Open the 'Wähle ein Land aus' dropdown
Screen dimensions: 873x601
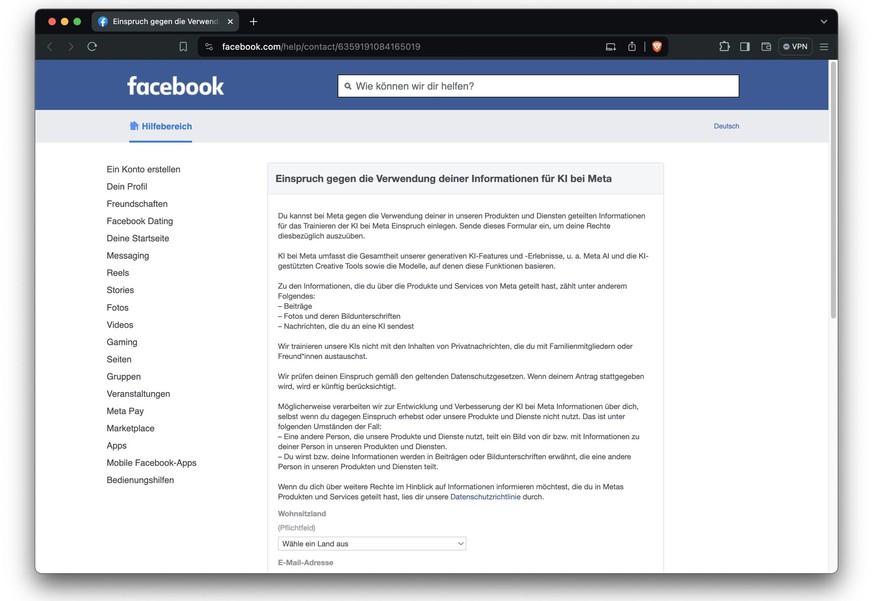point(372,544)
